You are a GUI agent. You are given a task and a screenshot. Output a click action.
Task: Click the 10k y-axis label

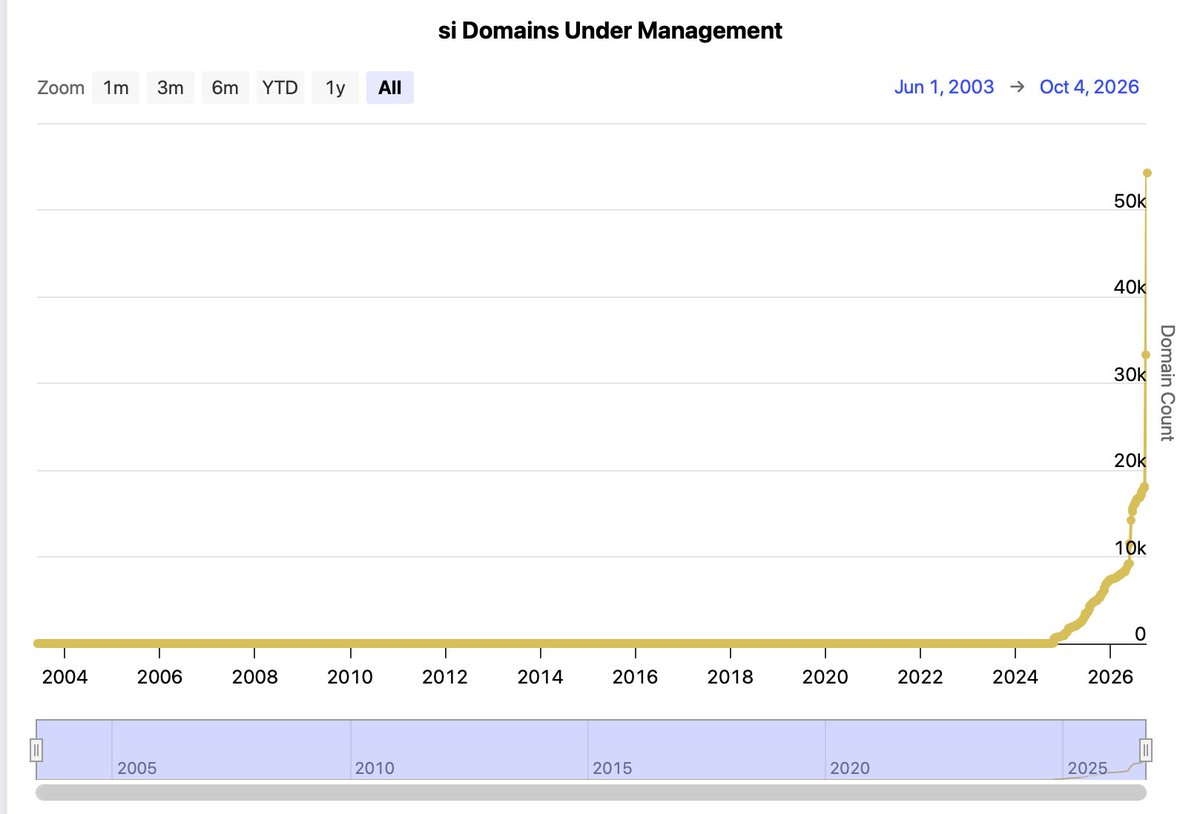(1130, 548)
